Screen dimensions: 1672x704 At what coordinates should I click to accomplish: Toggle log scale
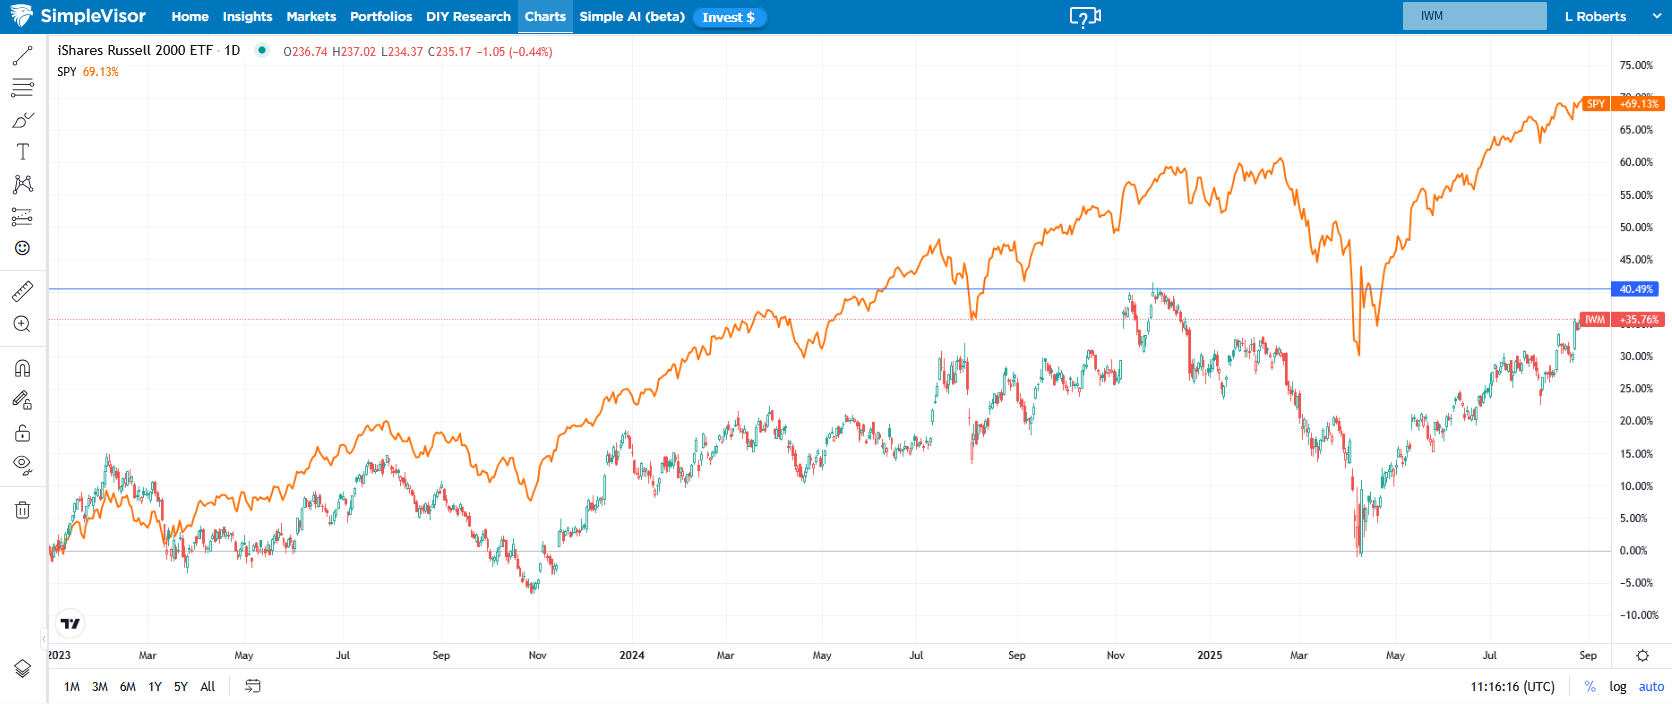[x=1618, y=686]
